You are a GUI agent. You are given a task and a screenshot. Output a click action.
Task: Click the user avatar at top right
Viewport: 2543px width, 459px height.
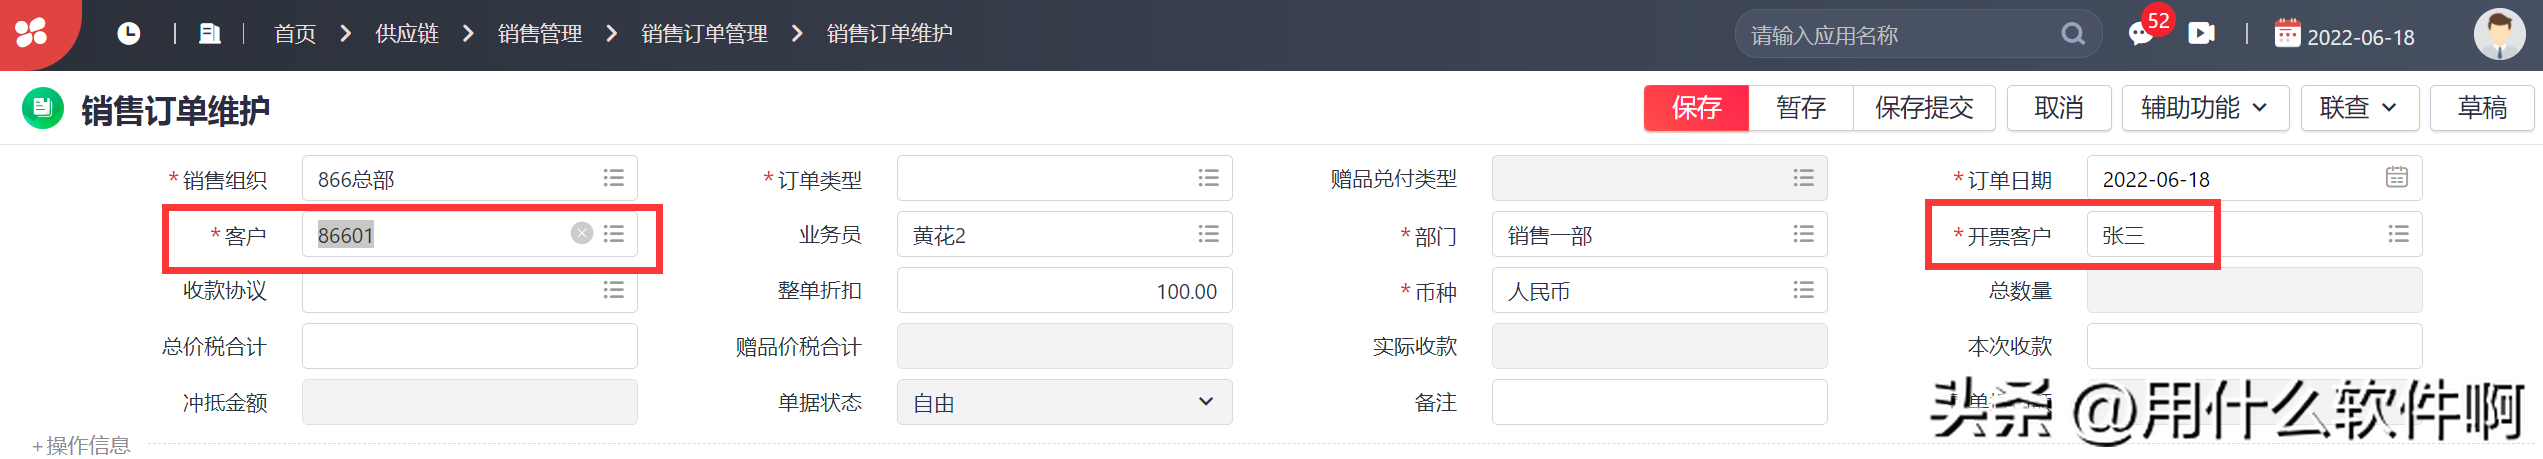point(2499,34)
